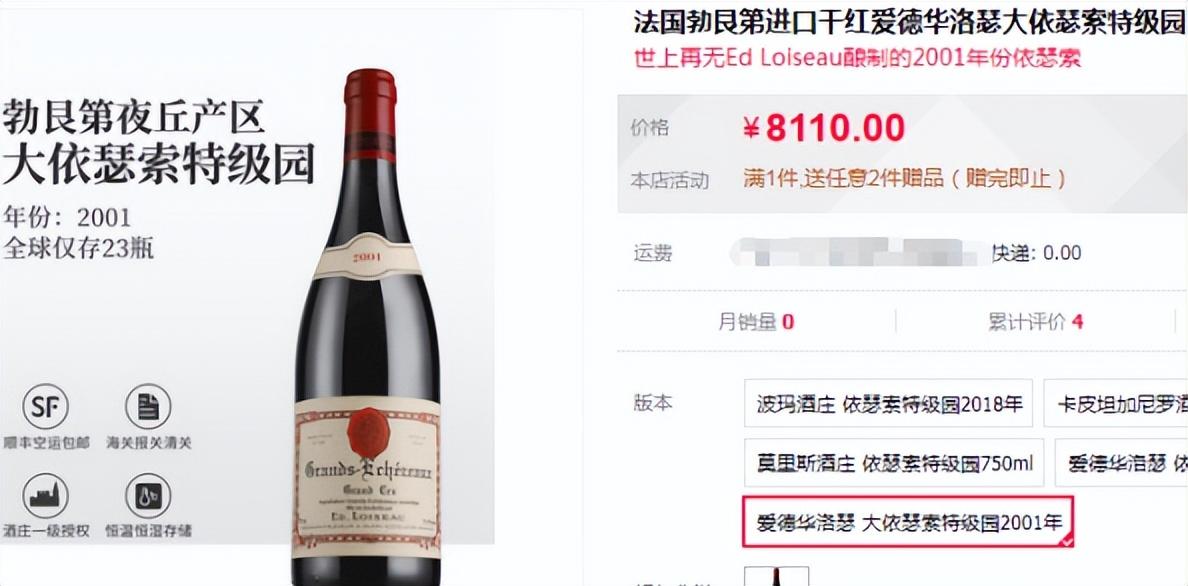This screenshot has width=1188, height=586.
Task: Click the red wax seal on the label
Action: point(368,433)
